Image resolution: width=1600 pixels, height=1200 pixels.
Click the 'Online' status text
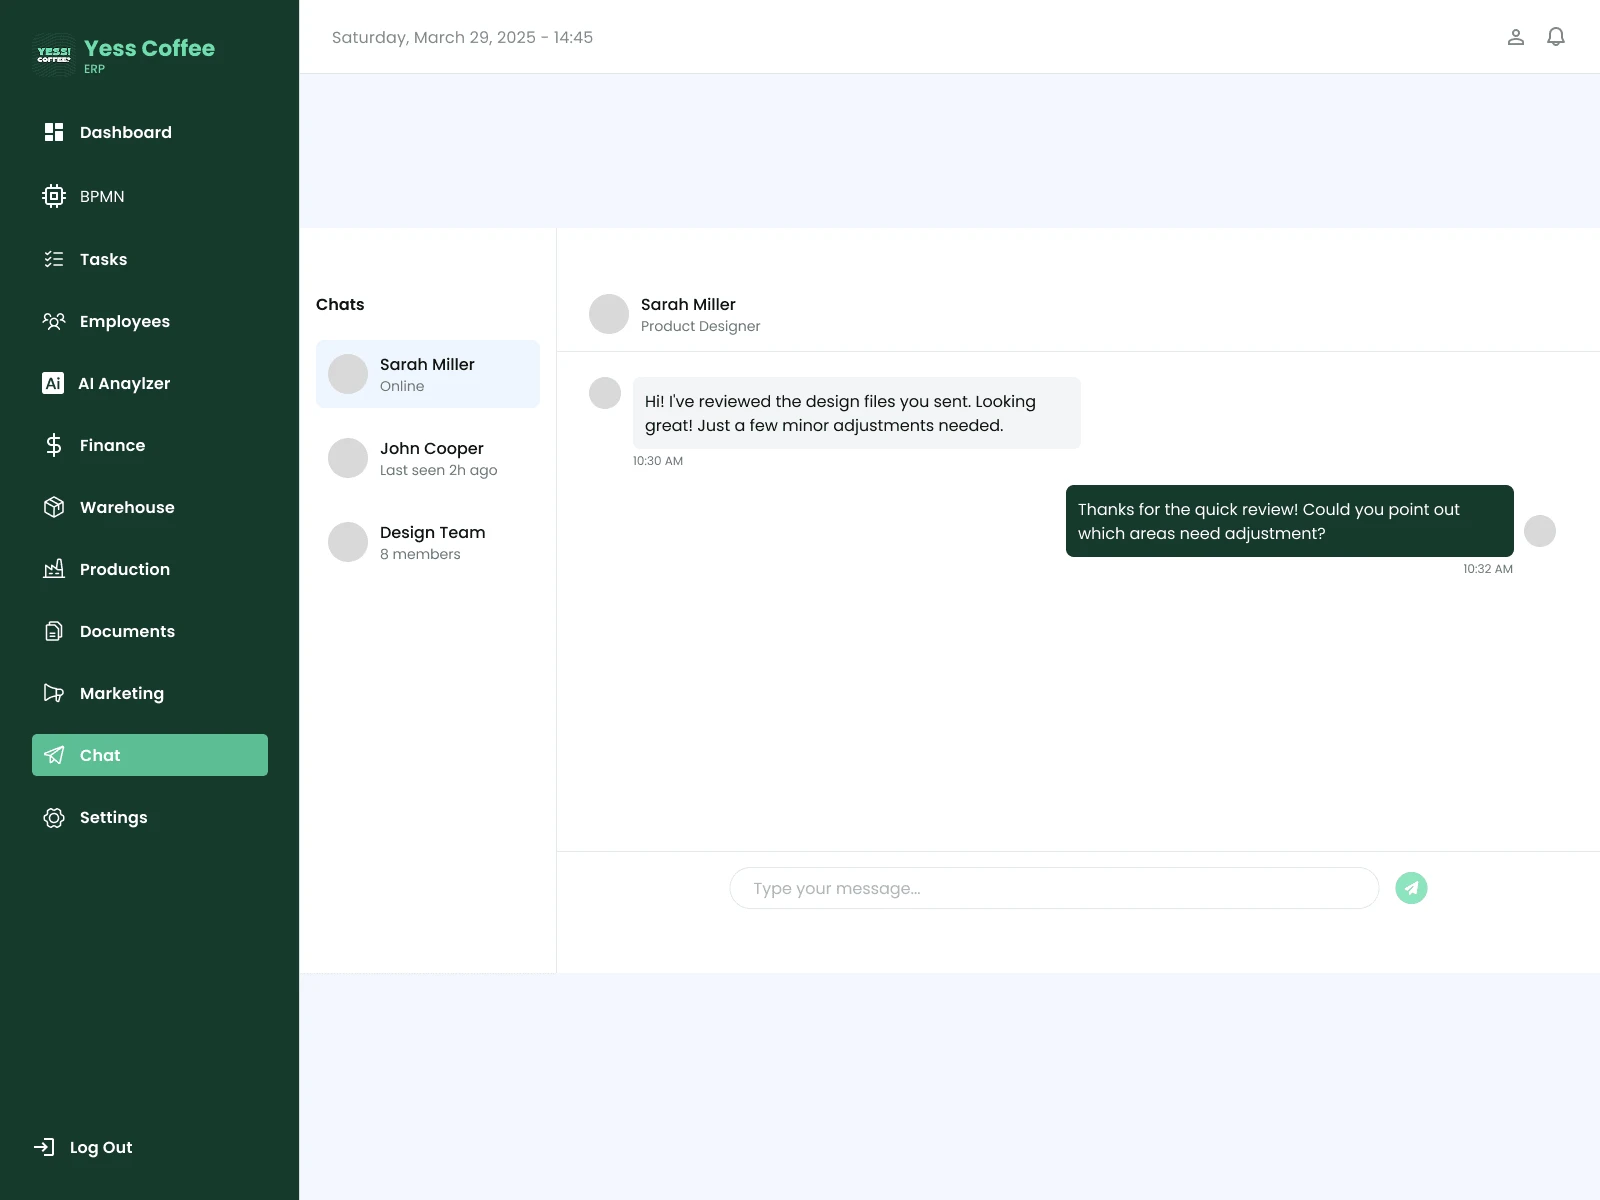(x=402, y=386)
